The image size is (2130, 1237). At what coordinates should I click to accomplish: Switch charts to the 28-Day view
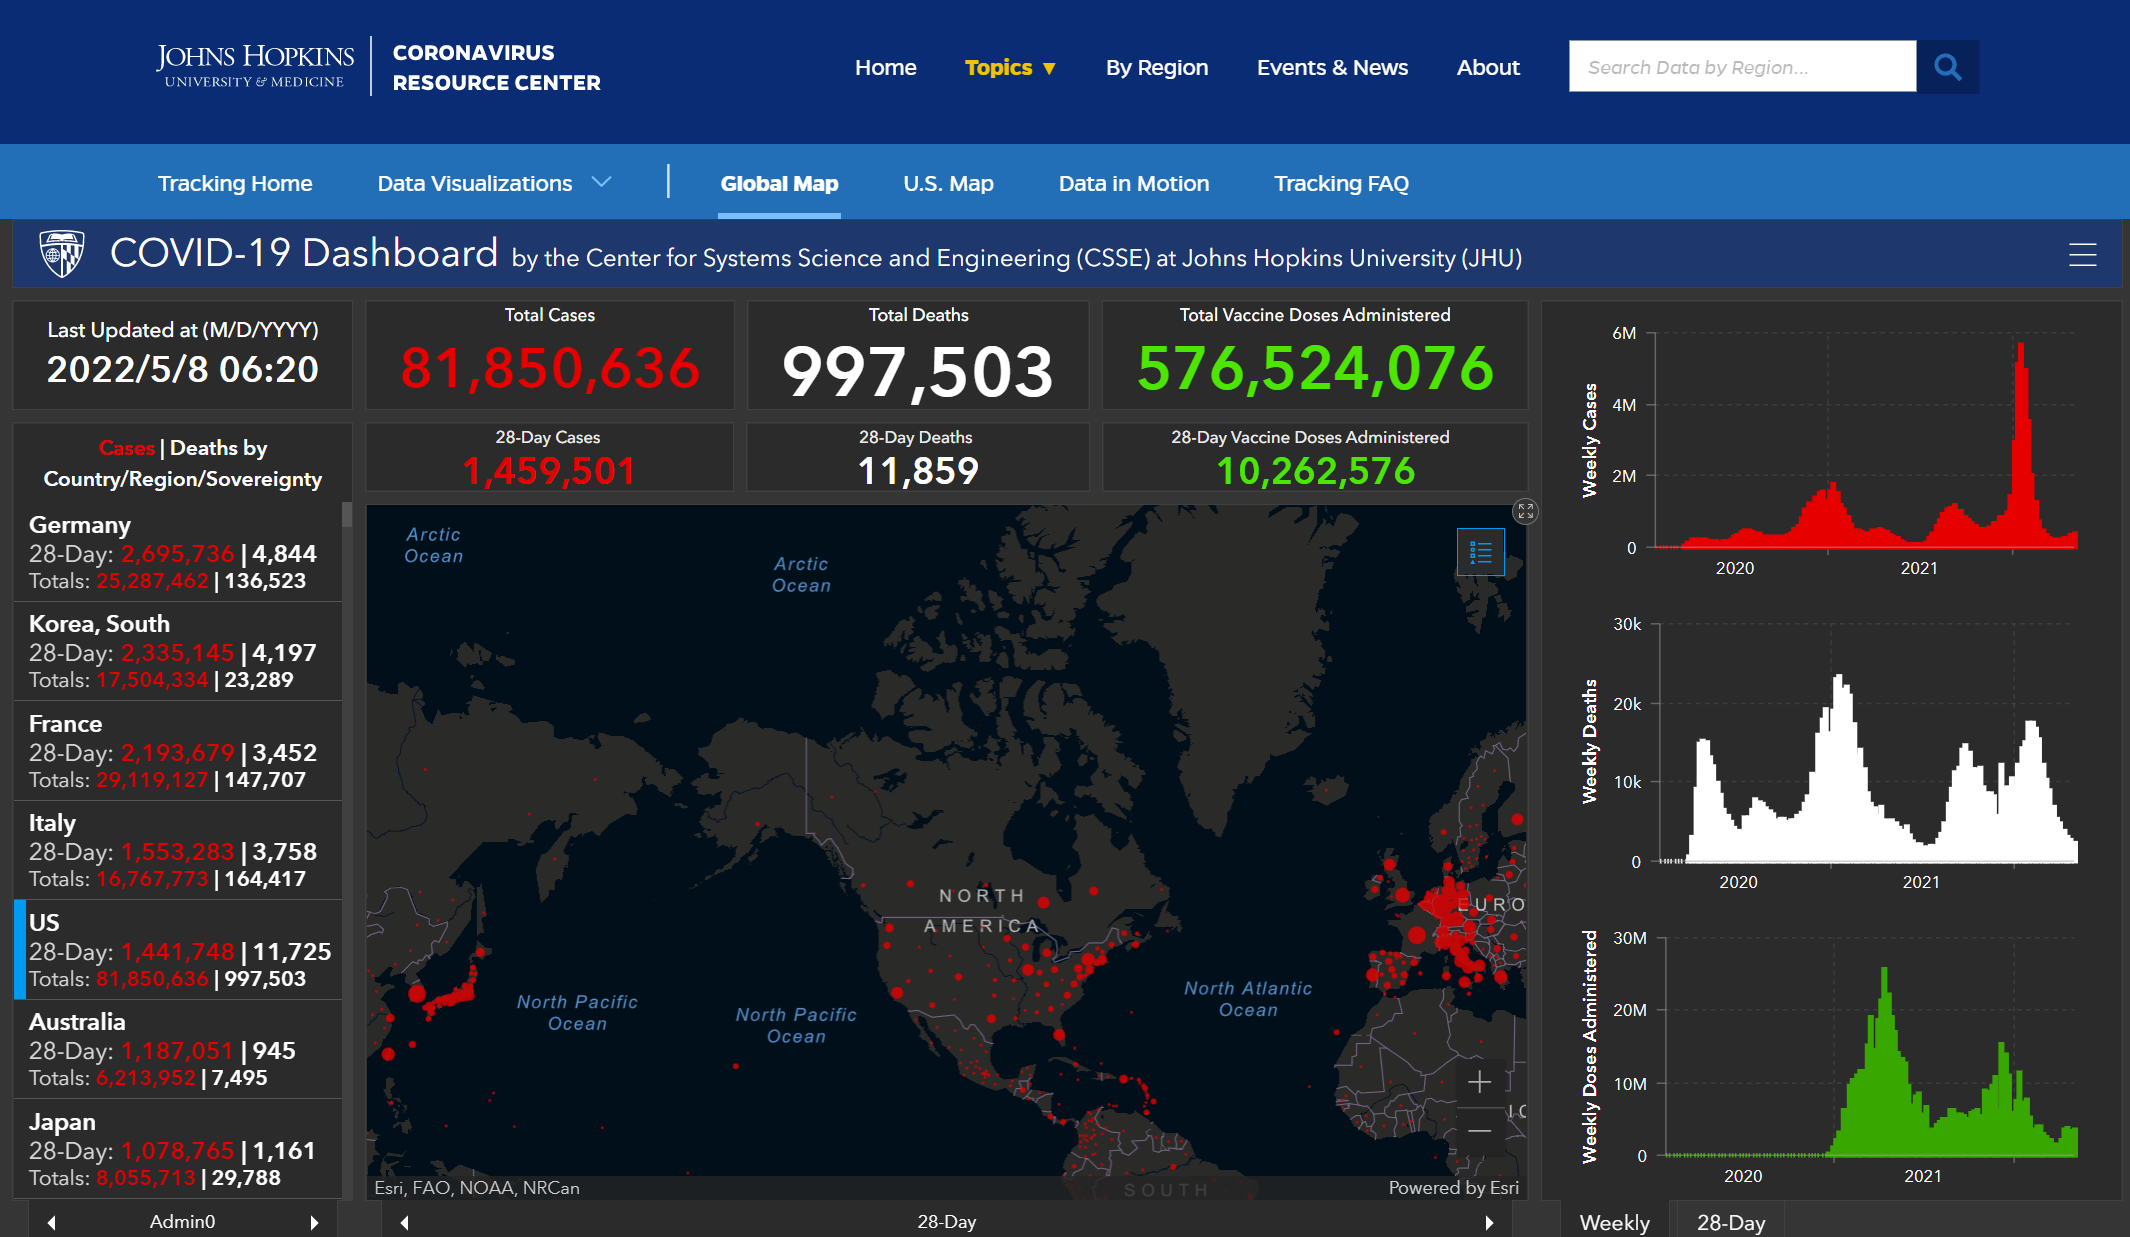pyautogui.click(x=1730, y=1222)
